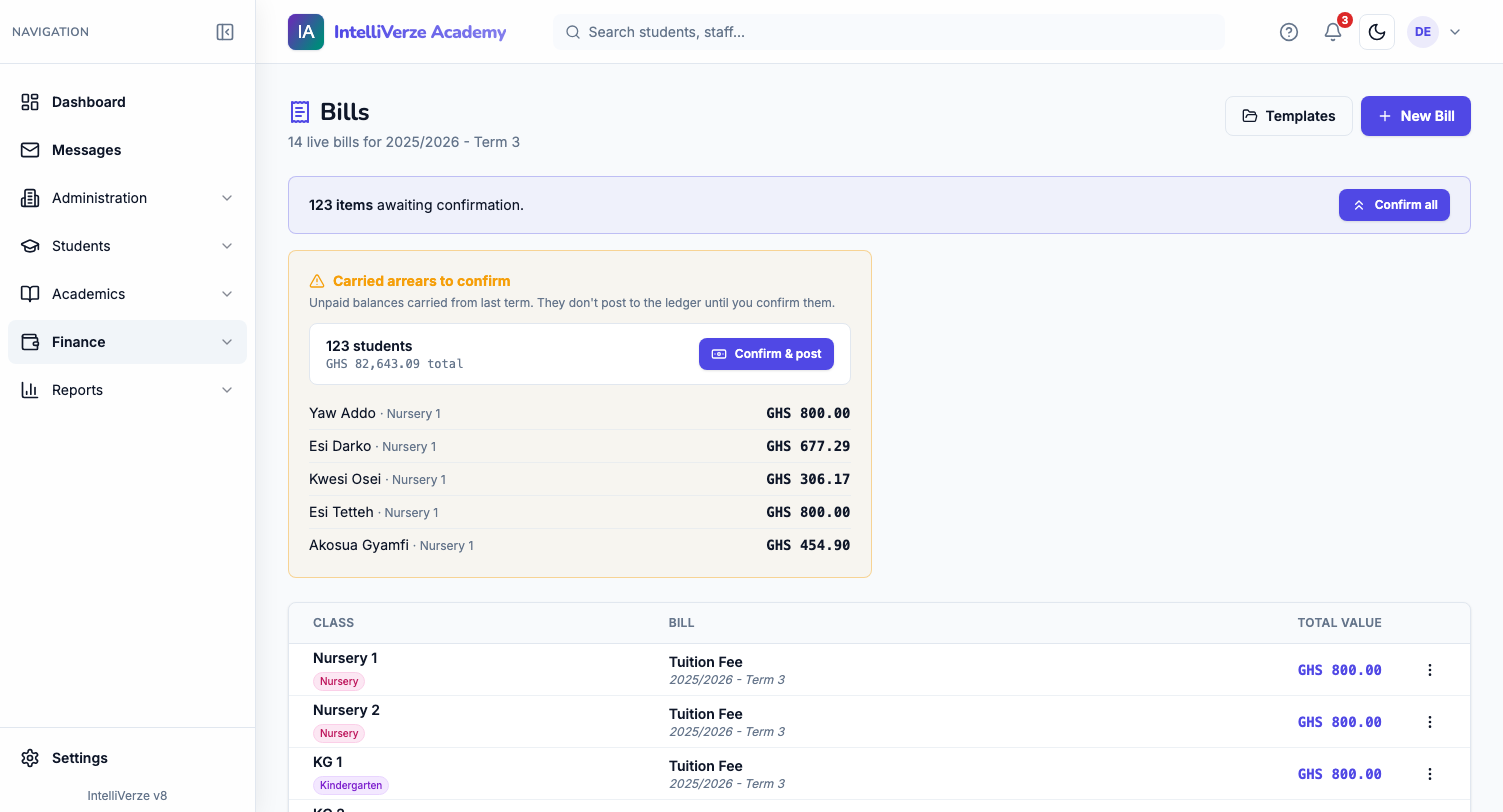Click the IntelliVerze v8 version label
Screen dimensions: 1503x812
click(127, 796)
